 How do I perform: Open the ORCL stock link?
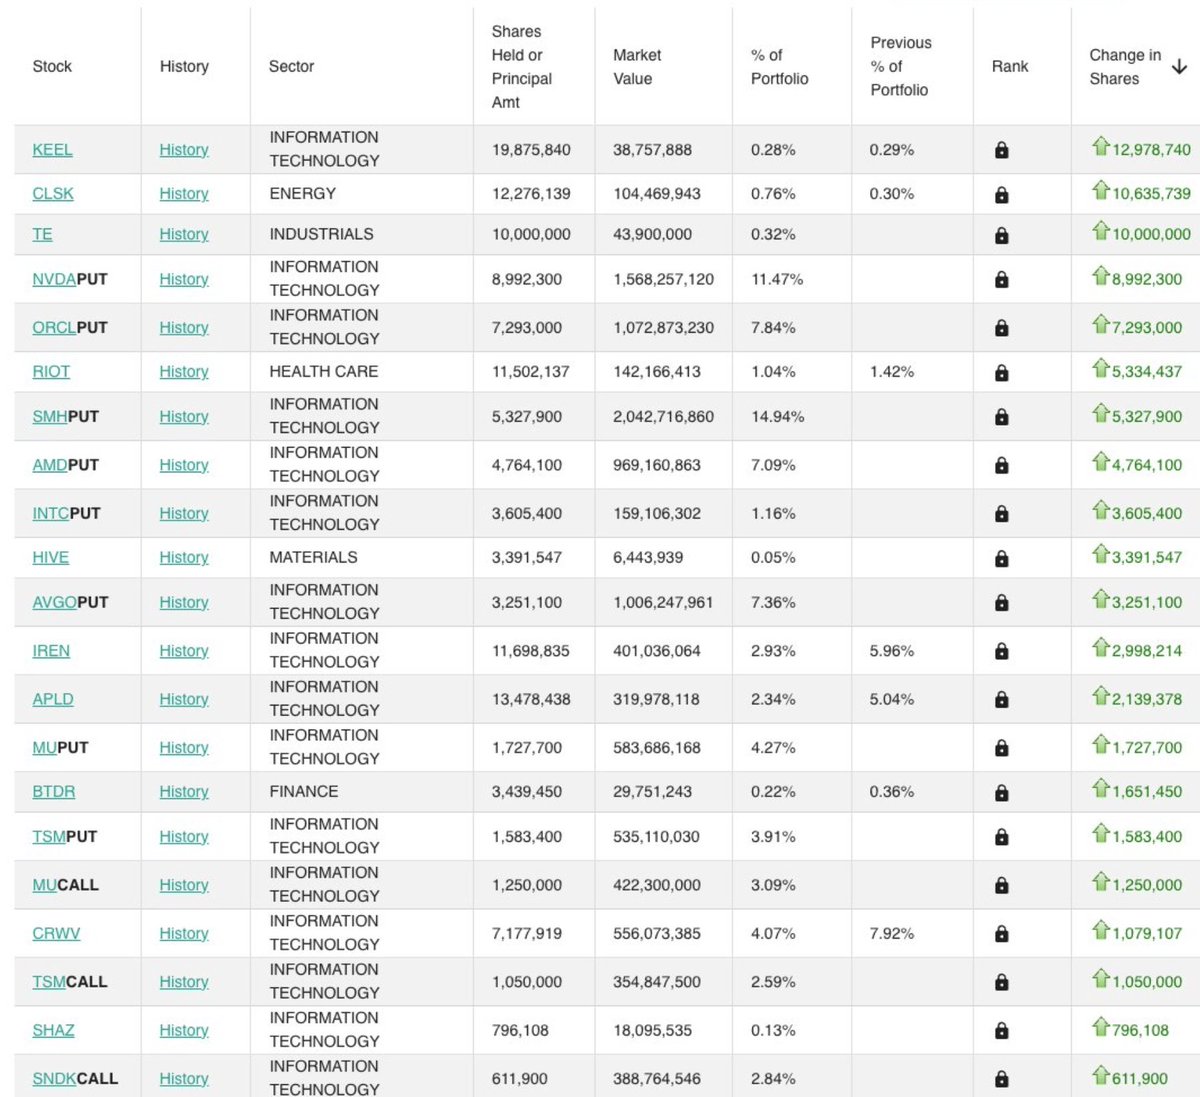click(54, 328)
